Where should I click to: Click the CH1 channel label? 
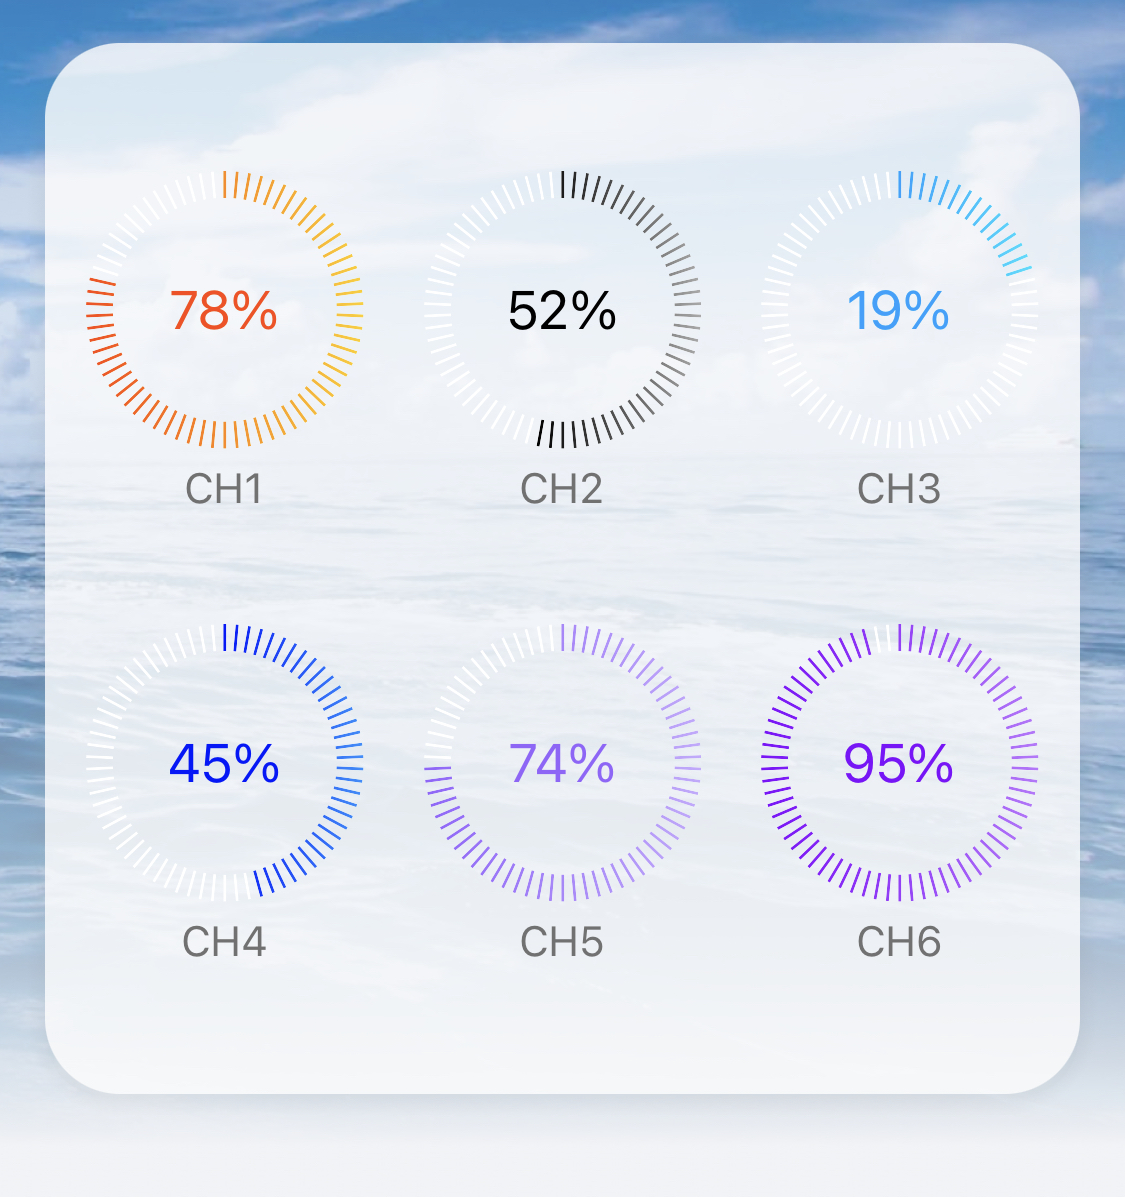(x=224, y=489)
